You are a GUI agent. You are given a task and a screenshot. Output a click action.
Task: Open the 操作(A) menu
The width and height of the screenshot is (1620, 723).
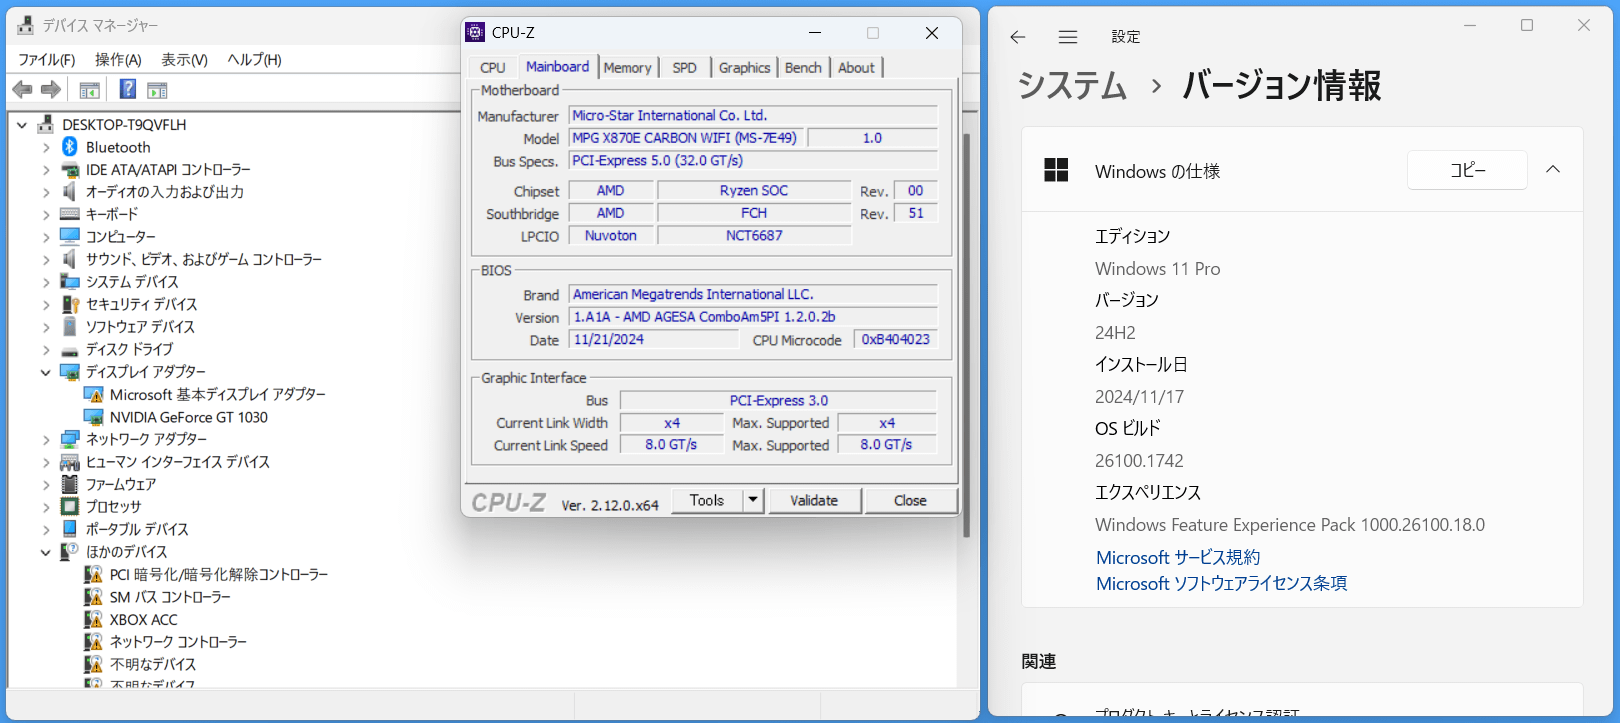pyautogui.click(x=118, y=60)
